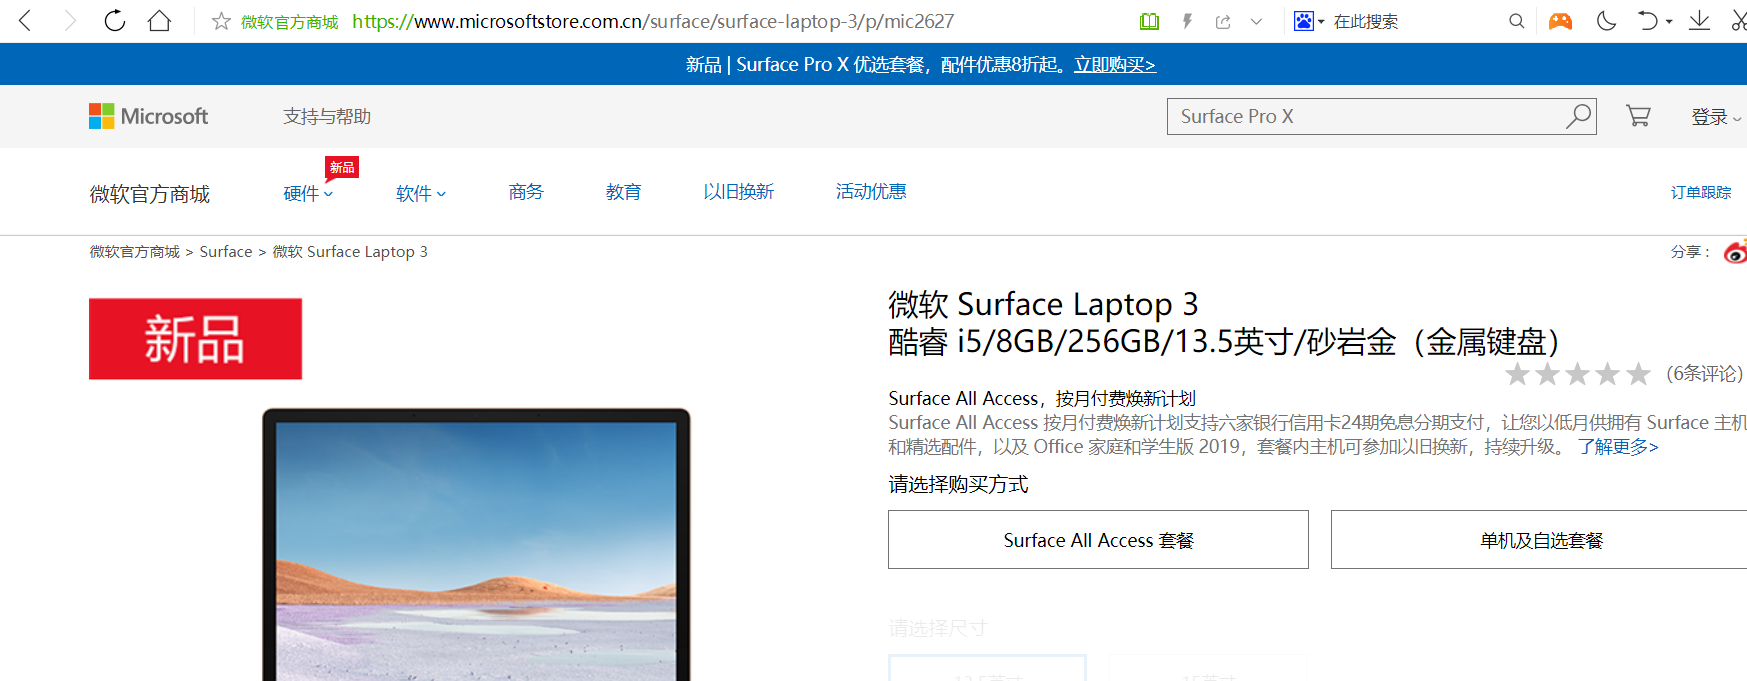Screen dimensions: 1747x681
Task: Open the Baidu search engine selector
Action: 1308,21
